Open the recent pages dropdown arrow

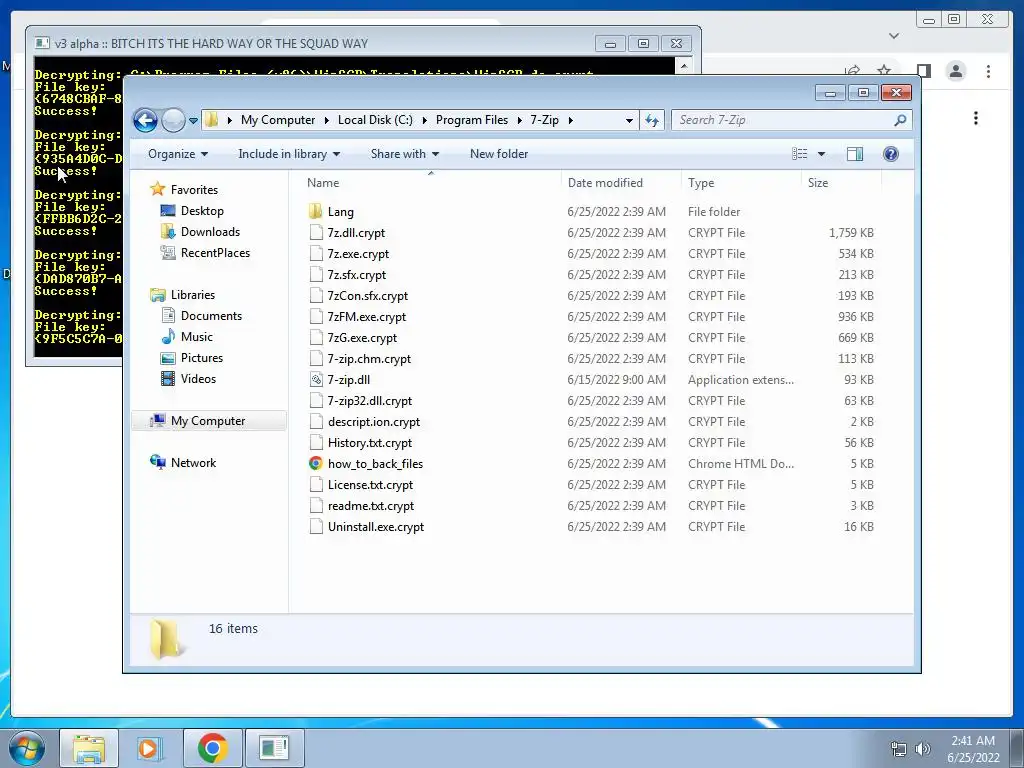(193, 120)
